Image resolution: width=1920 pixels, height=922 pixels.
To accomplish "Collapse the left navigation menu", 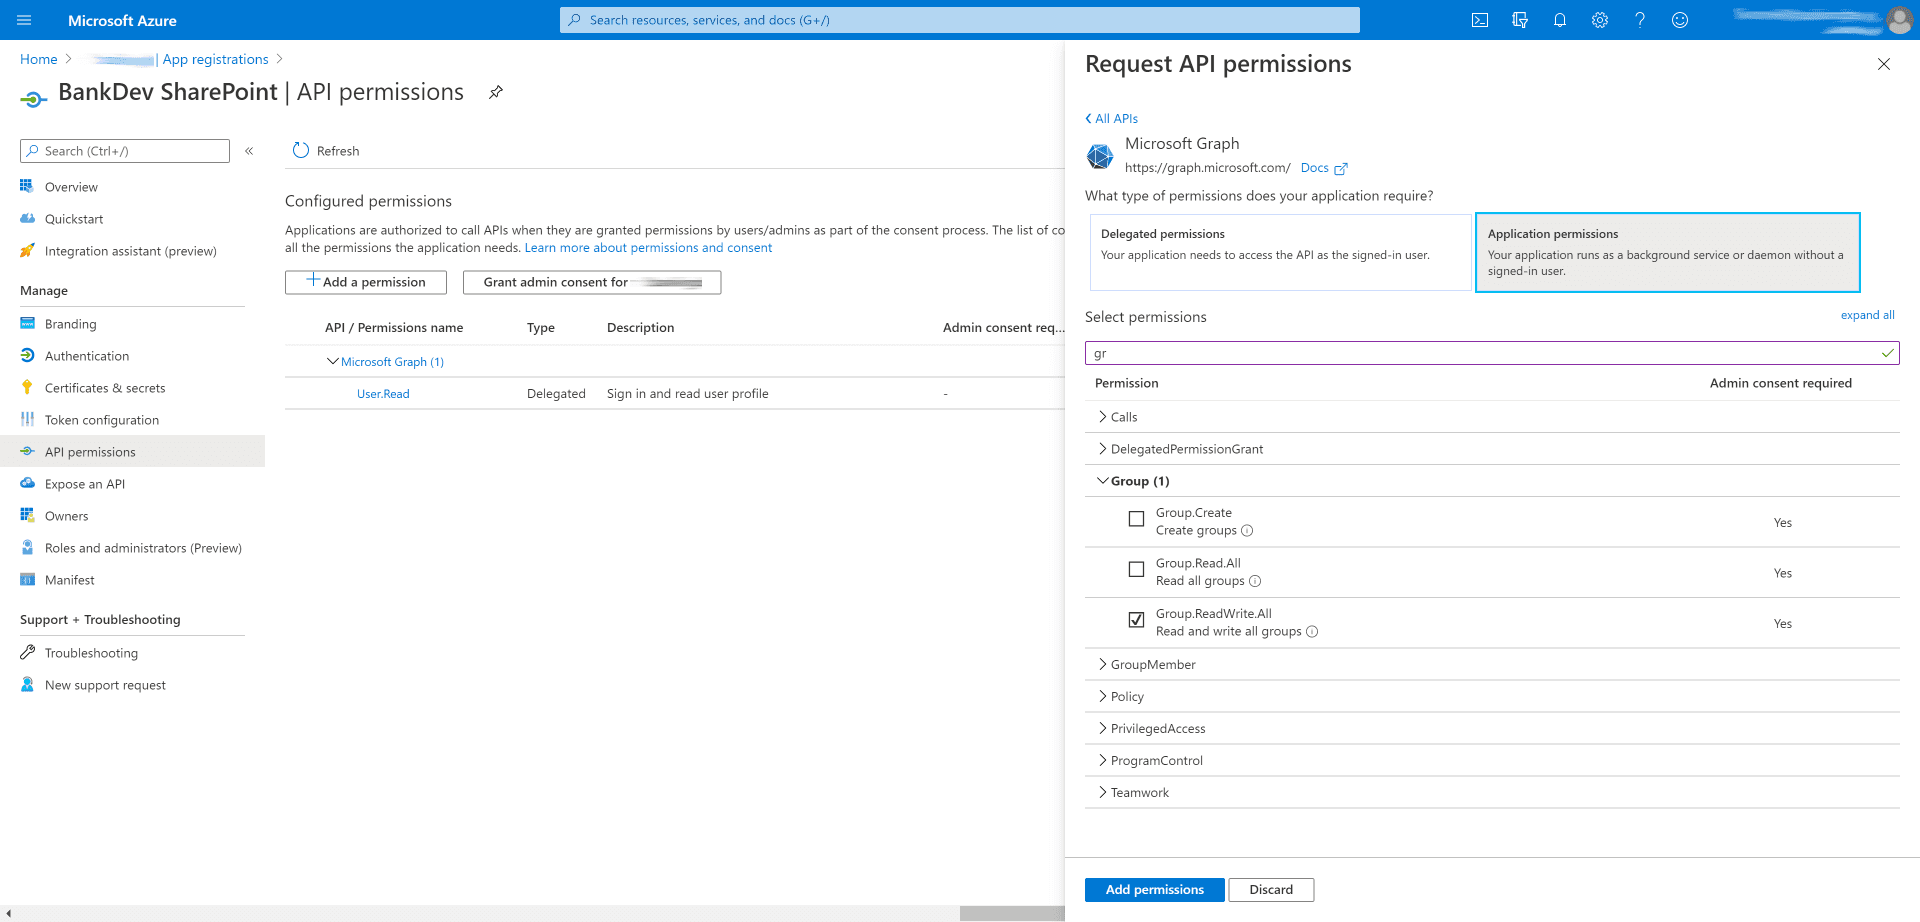I will (249, 151).
